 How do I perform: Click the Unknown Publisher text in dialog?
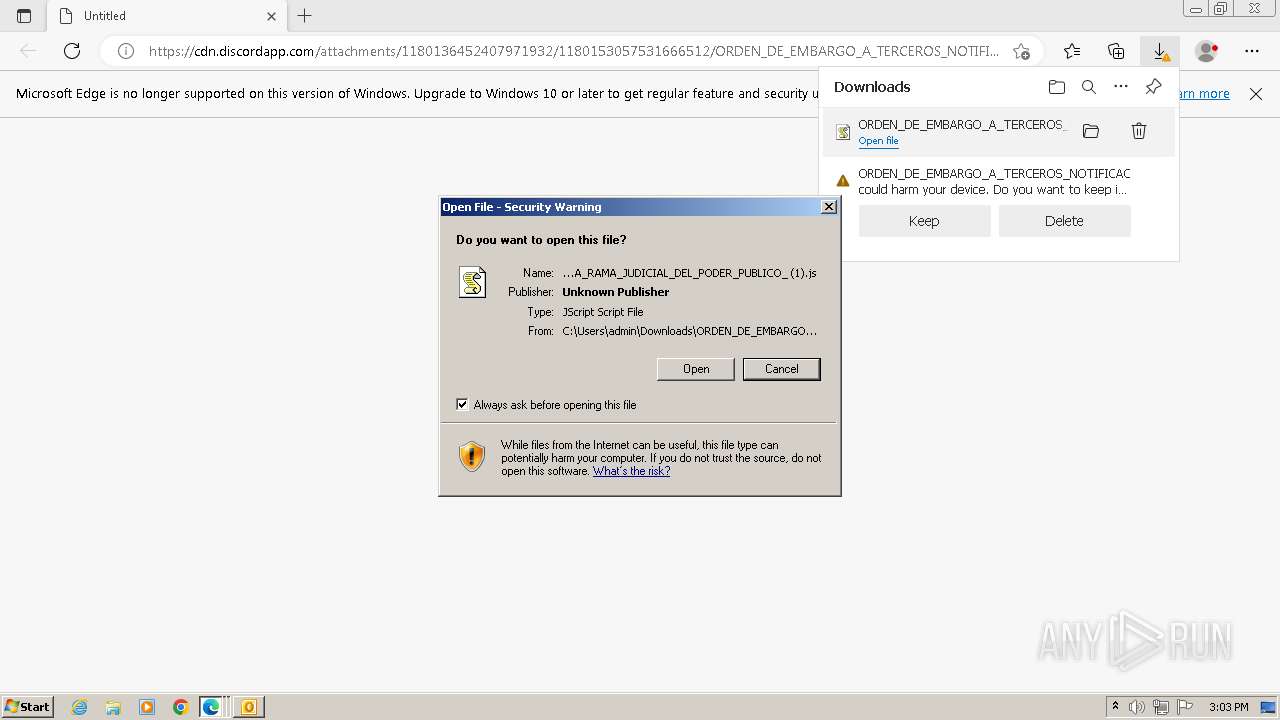(x=615, y=292)
